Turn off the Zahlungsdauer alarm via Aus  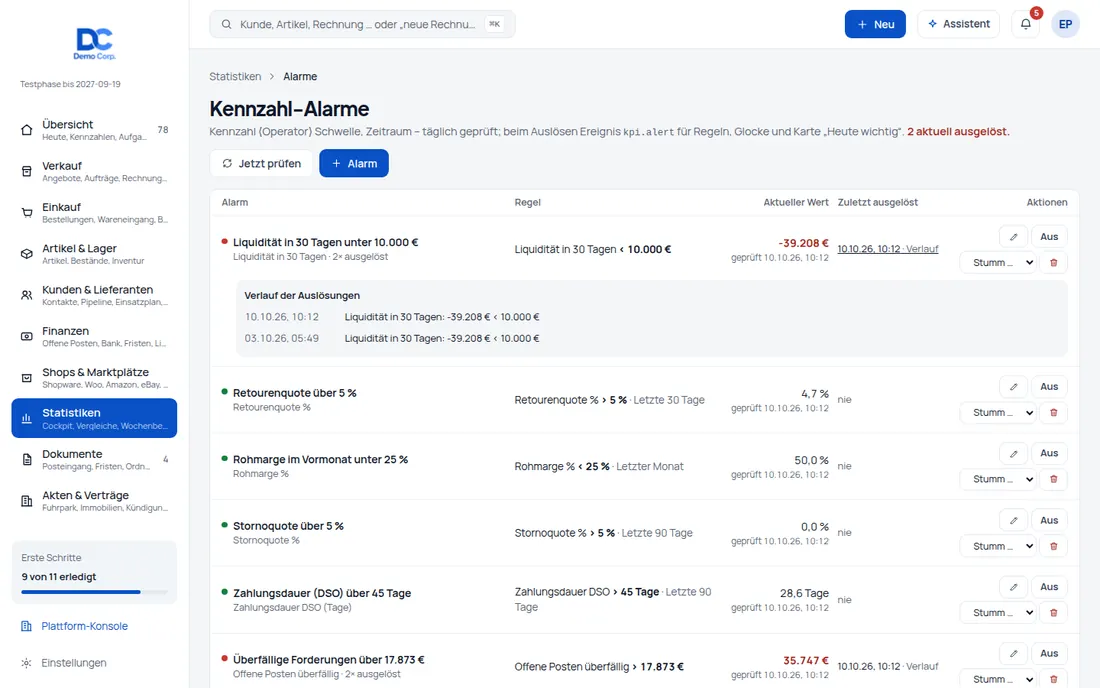point(1049,587)
